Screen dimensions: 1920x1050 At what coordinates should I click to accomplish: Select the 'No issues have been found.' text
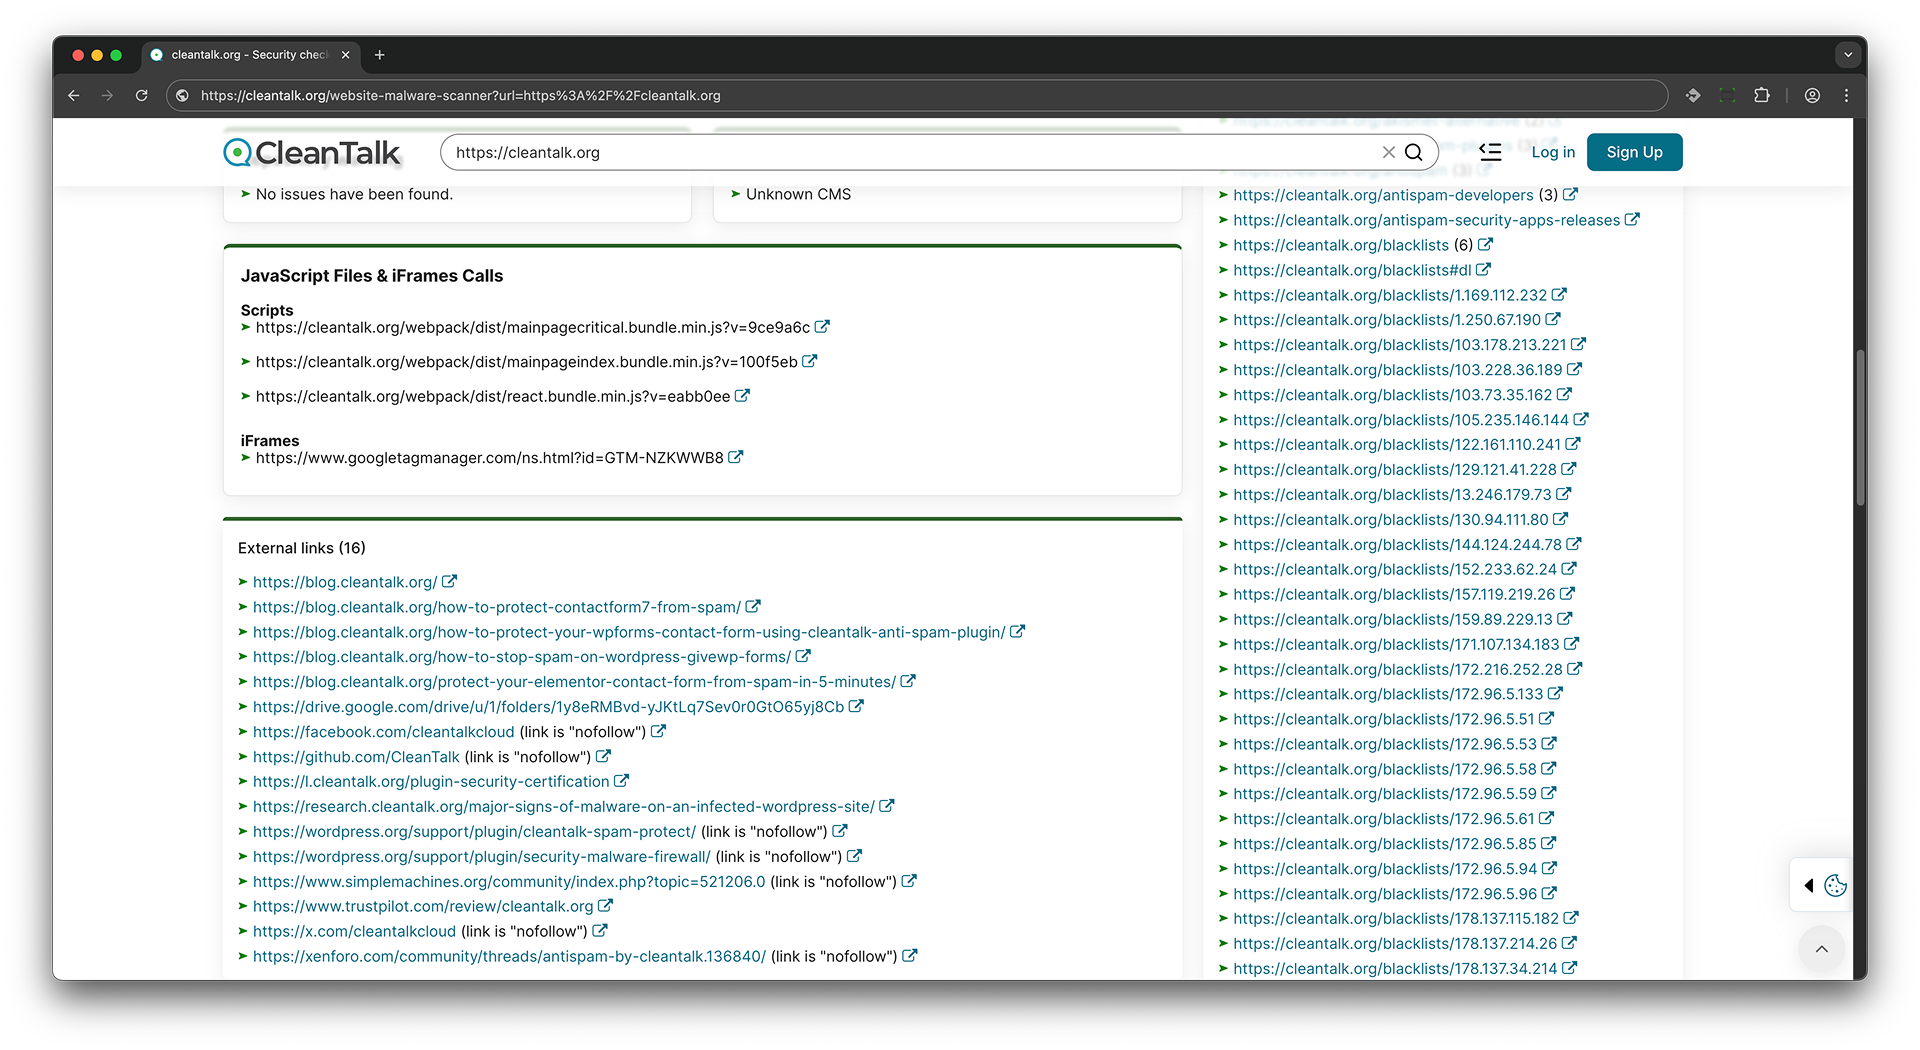(354, 194)
